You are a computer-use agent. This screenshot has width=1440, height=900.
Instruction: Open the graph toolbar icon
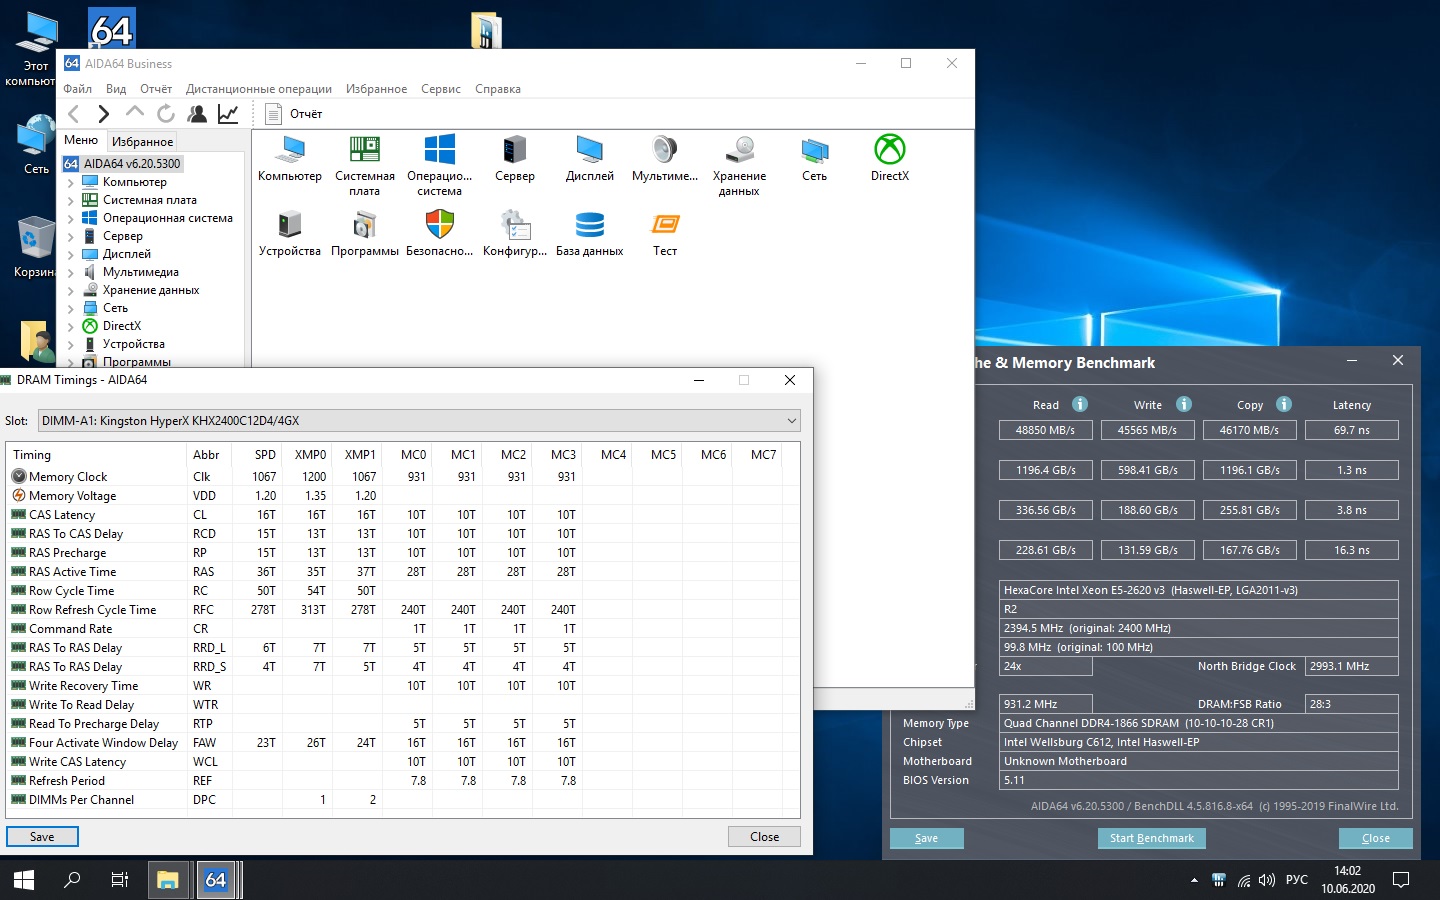[228, 114]
